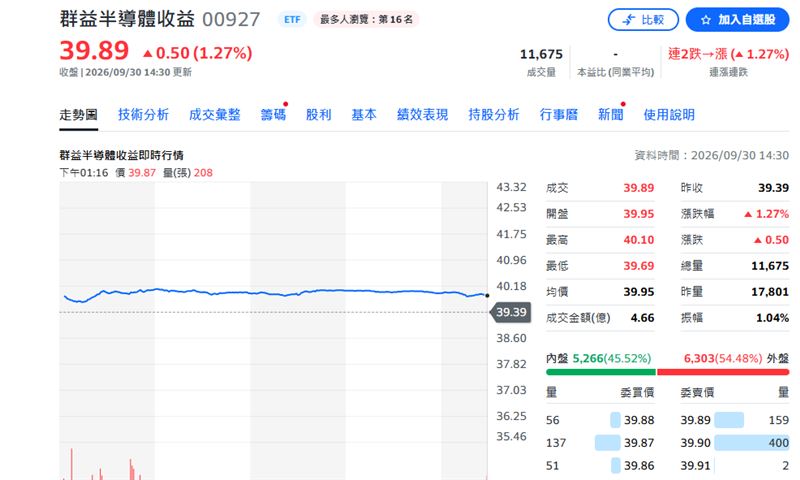Viewport: 800px width, 480px height.
Task: Switch to the 技術分析 tab
Action: pyautogui.click(x=143, y=115)
